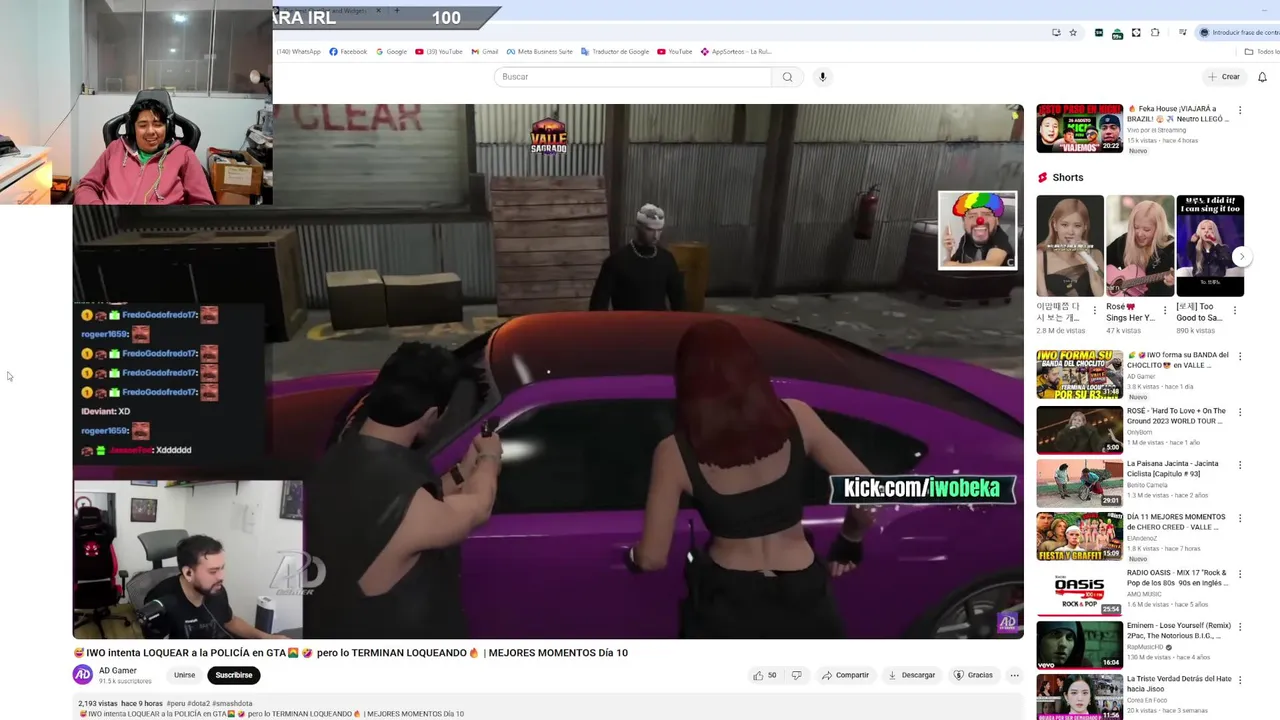Screen dimensions: 1280x720
Task: Open a new browser tab
Action: (397, 10)
